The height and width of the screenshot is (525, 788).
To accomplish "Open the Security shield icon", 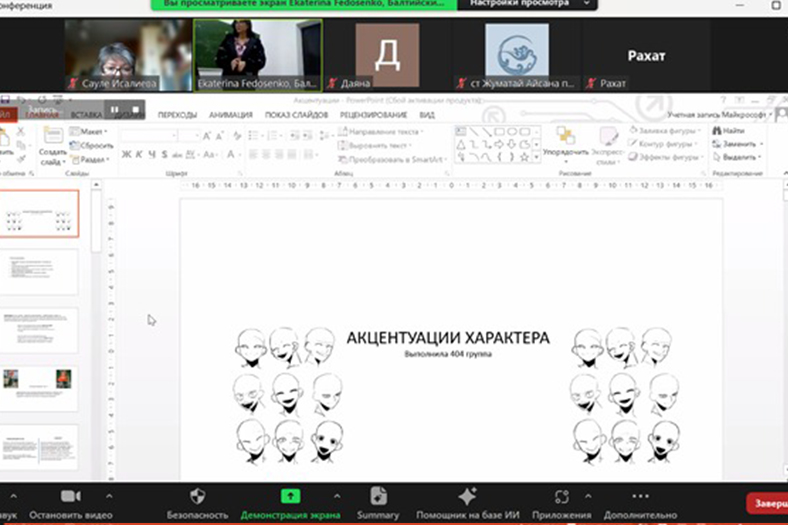I will 197,497.
